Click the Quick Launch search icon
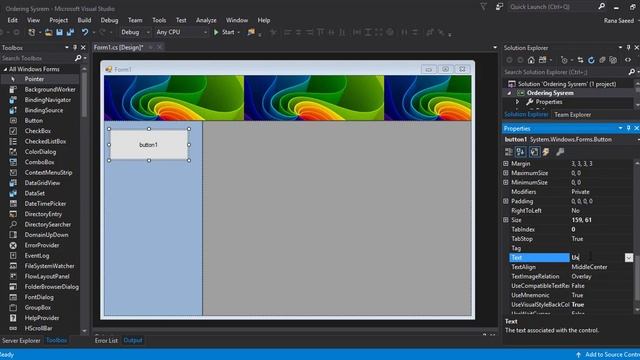 (601, 7)
